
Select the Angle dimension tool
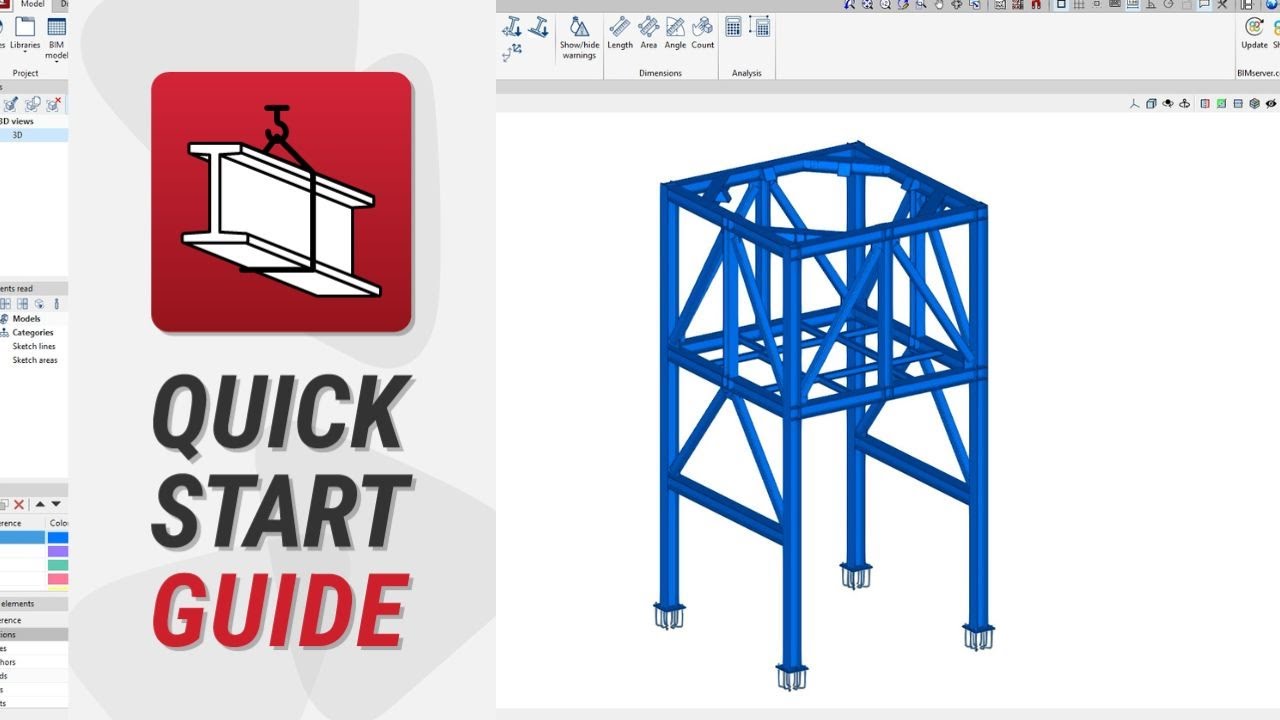coord(676,32)
